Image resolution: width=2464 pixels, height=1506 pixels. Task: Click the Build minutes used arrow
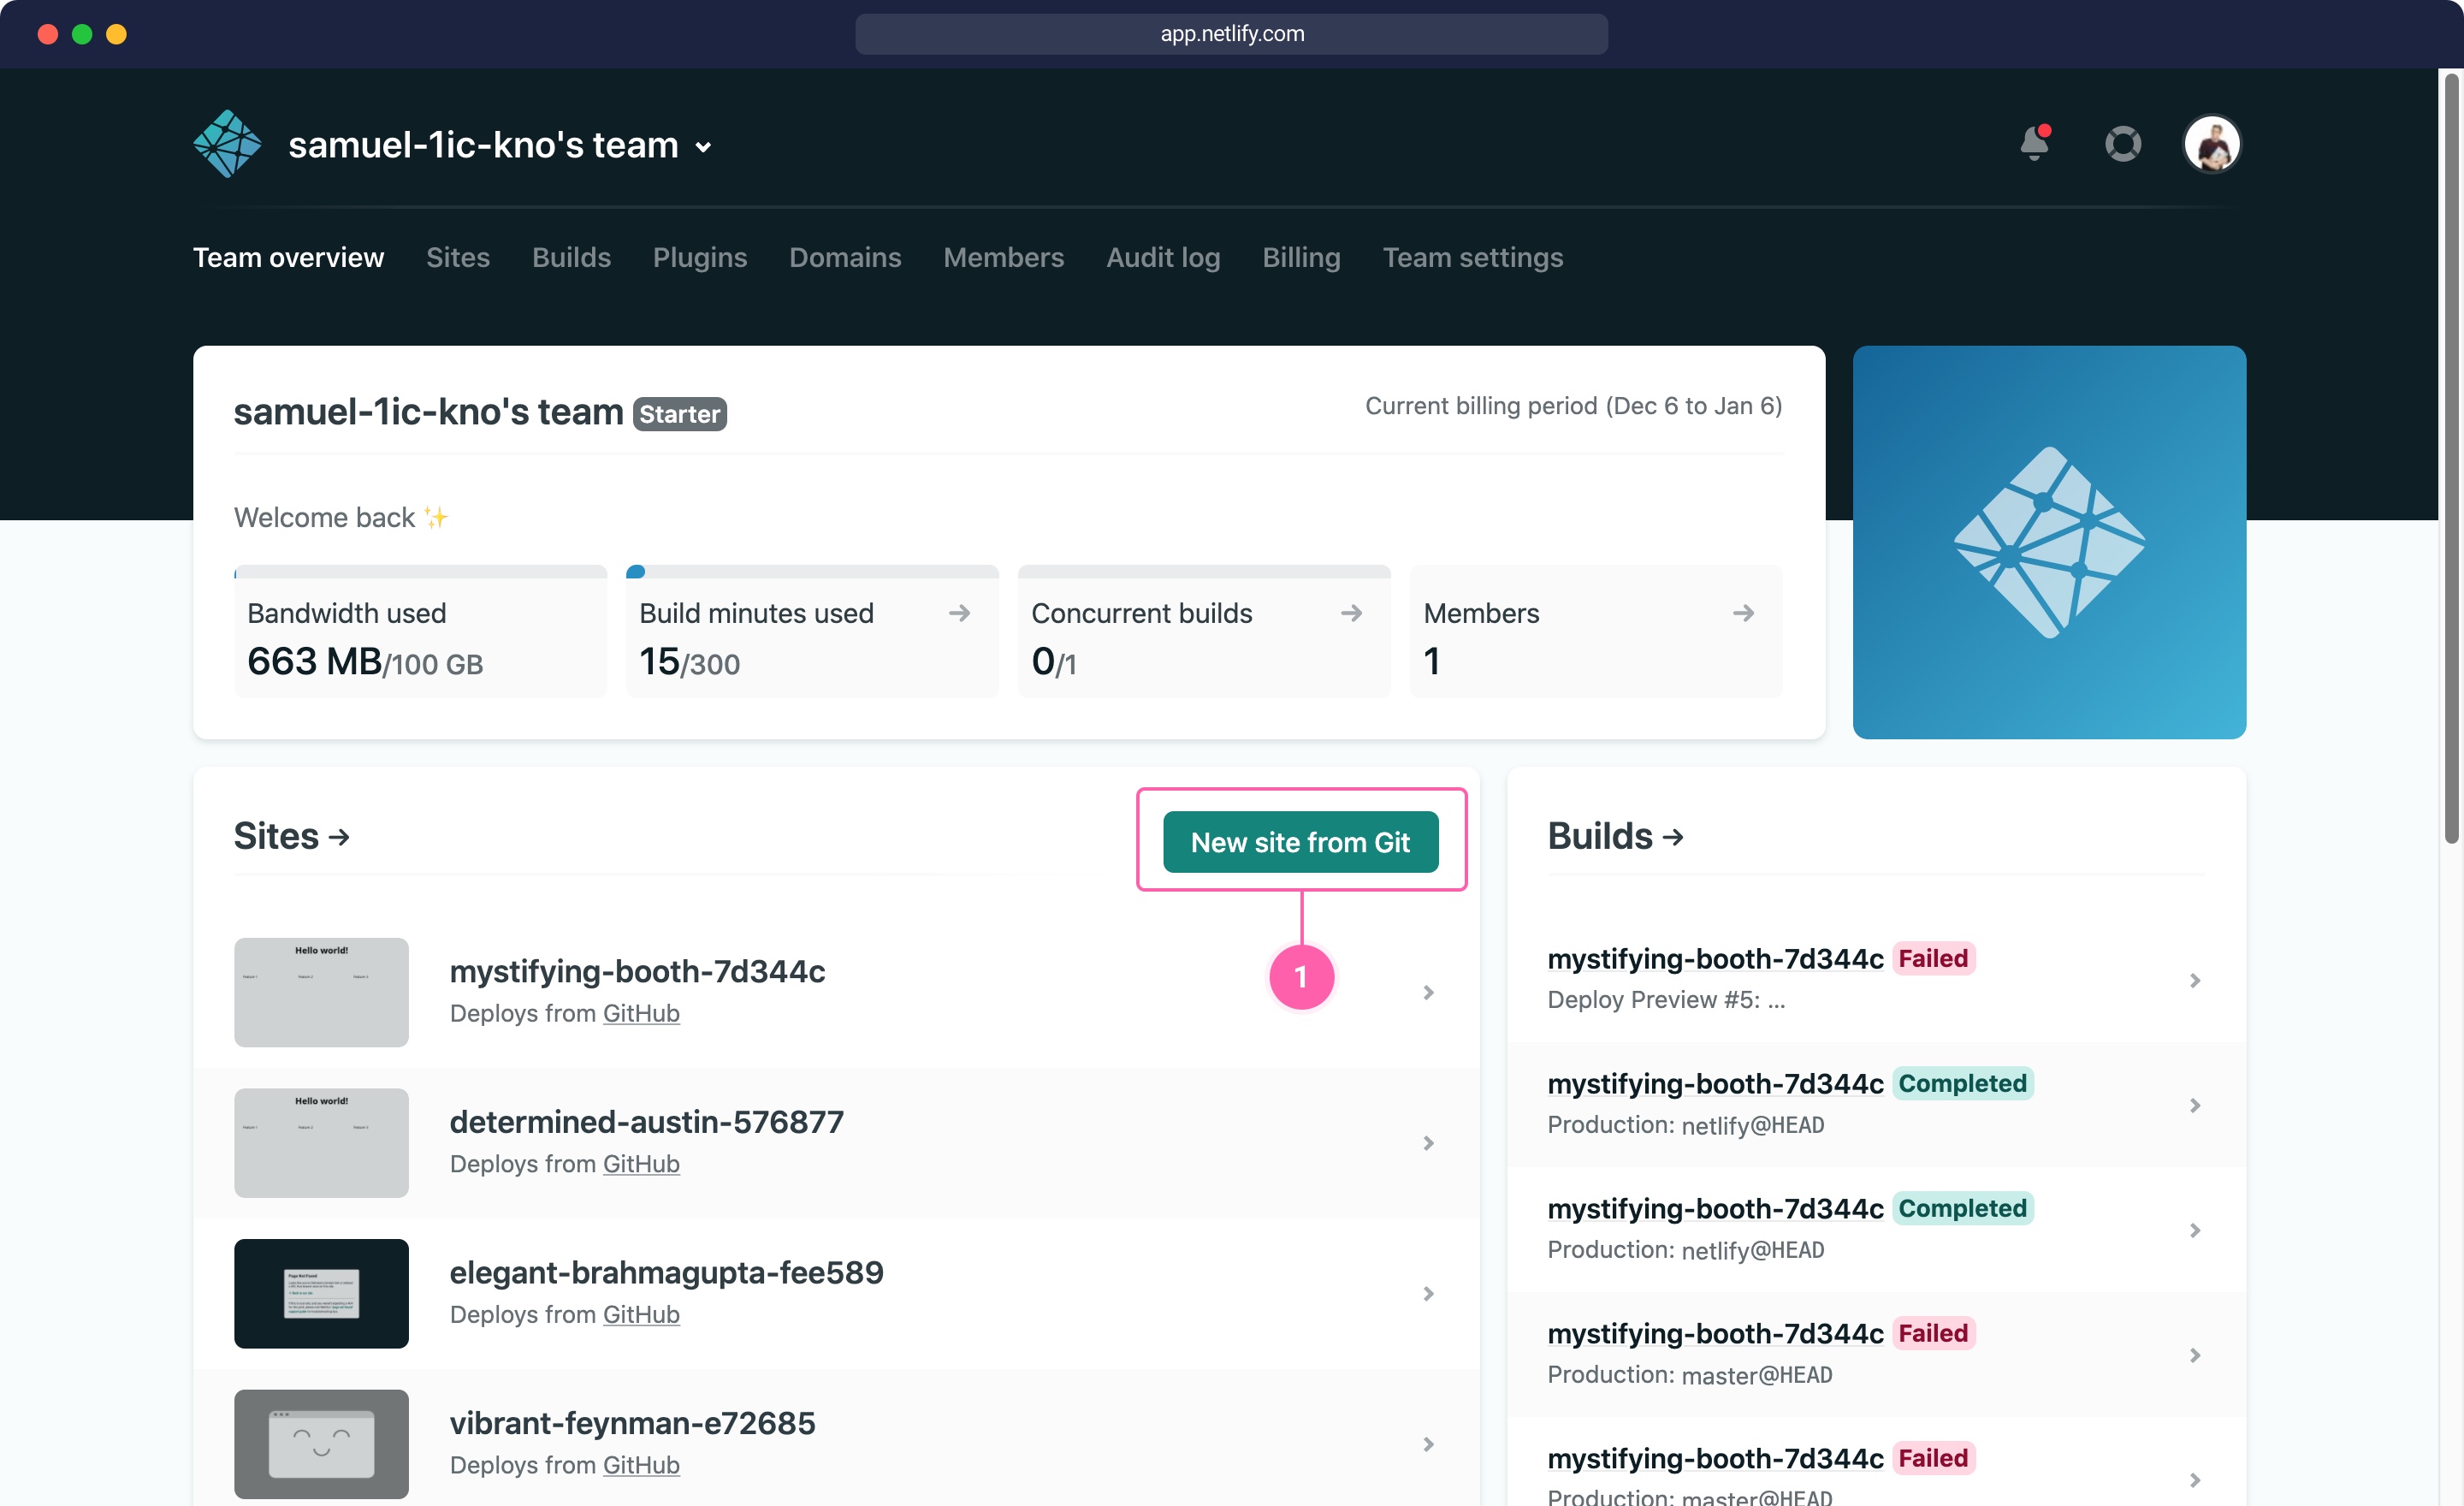click(959, 613)
